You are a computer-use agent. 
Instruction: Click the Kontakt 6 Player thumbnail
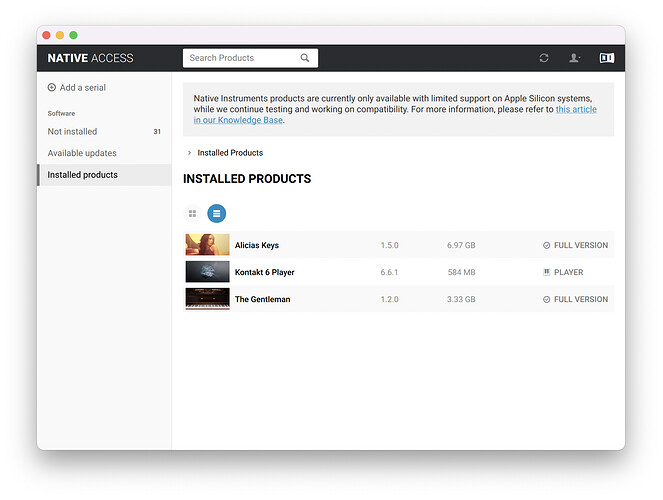click(x=208, y=272)
